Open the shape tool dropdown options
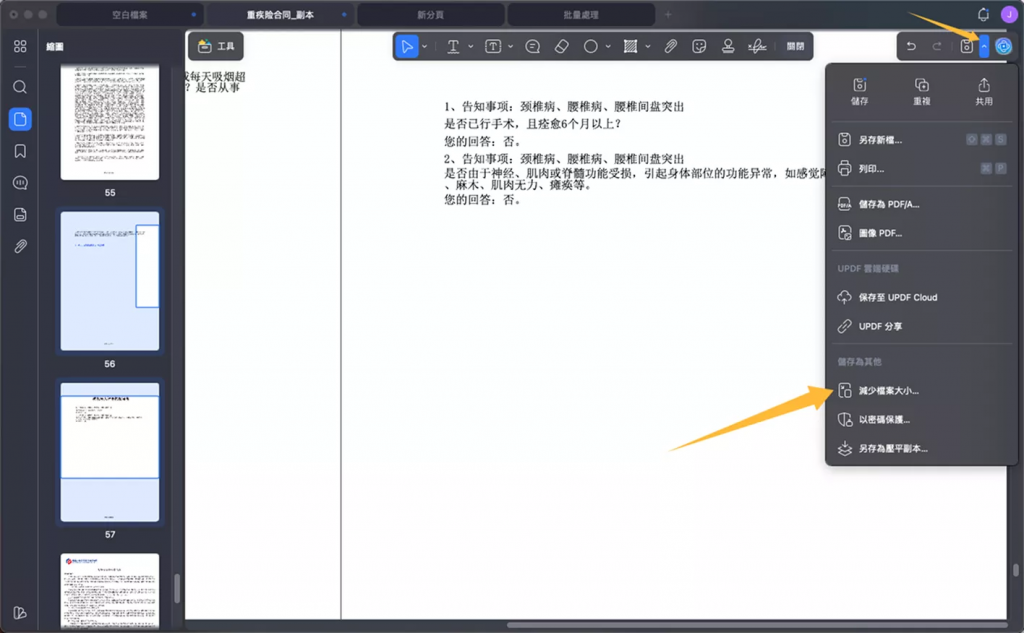The width and height of the screenshot is (1024, 633). coord(648,46)
